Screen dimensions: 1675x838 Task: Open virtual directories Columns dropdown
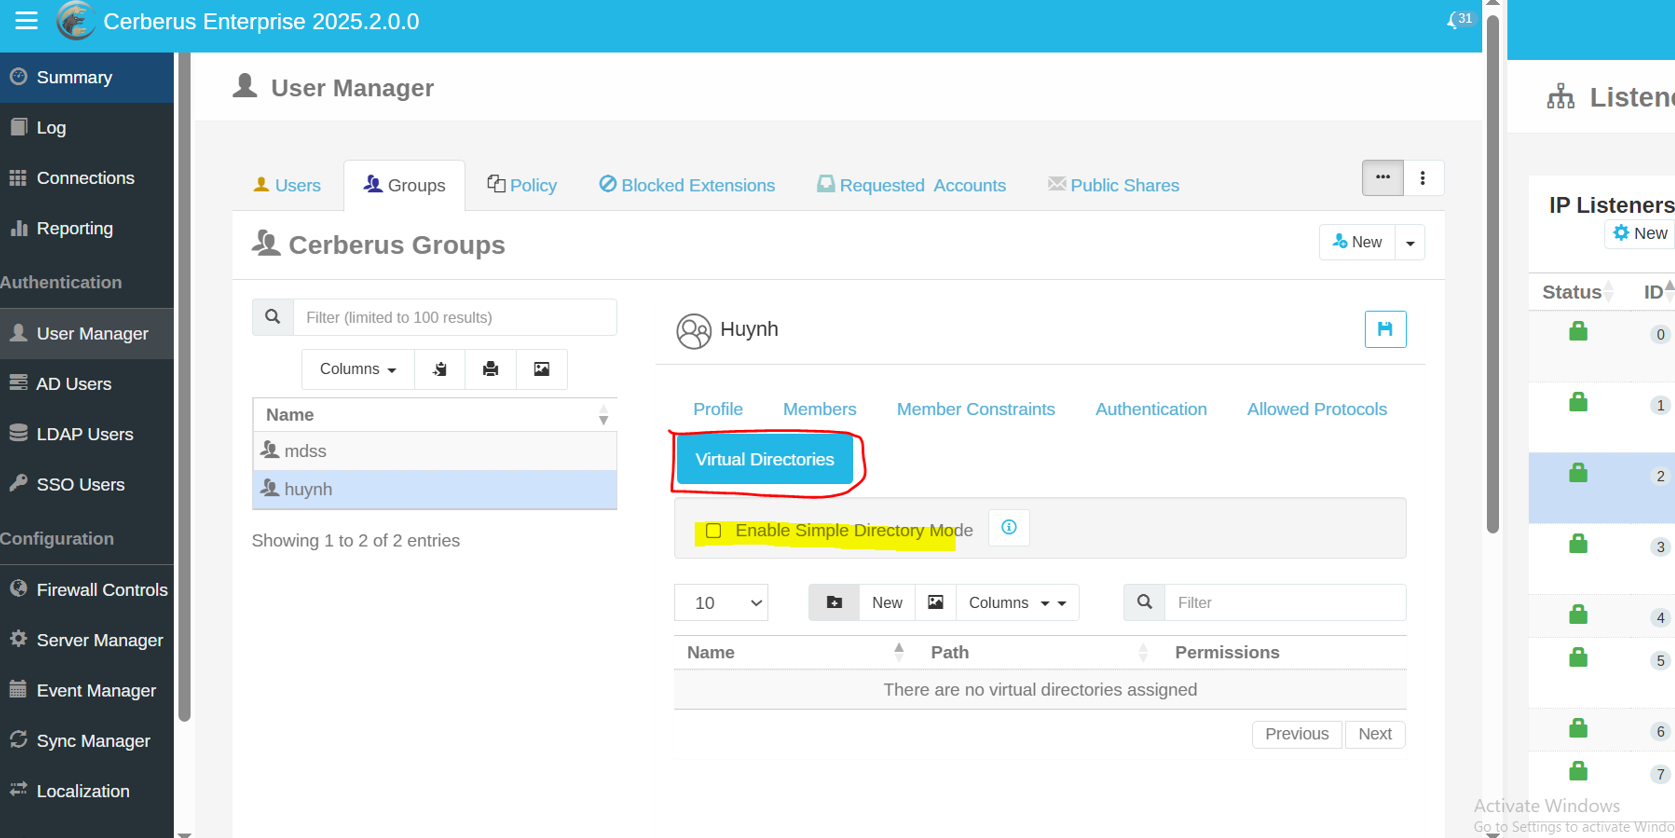[x=1017, y=603]
